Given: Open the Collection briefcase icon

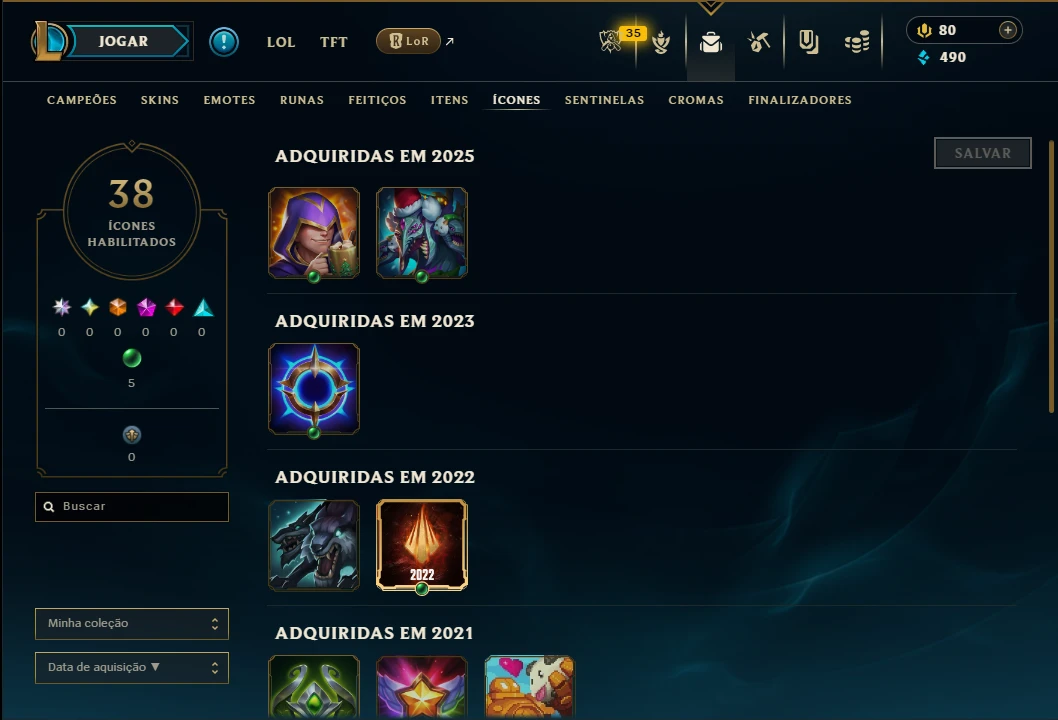Looking at the screenshot, I should (x=711, y=43).
